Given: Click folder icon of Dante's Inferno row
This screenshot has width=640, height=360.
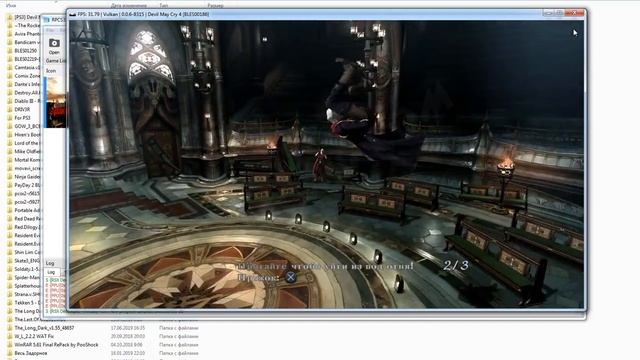Looking at the screenshot, I should pos(9,84).
